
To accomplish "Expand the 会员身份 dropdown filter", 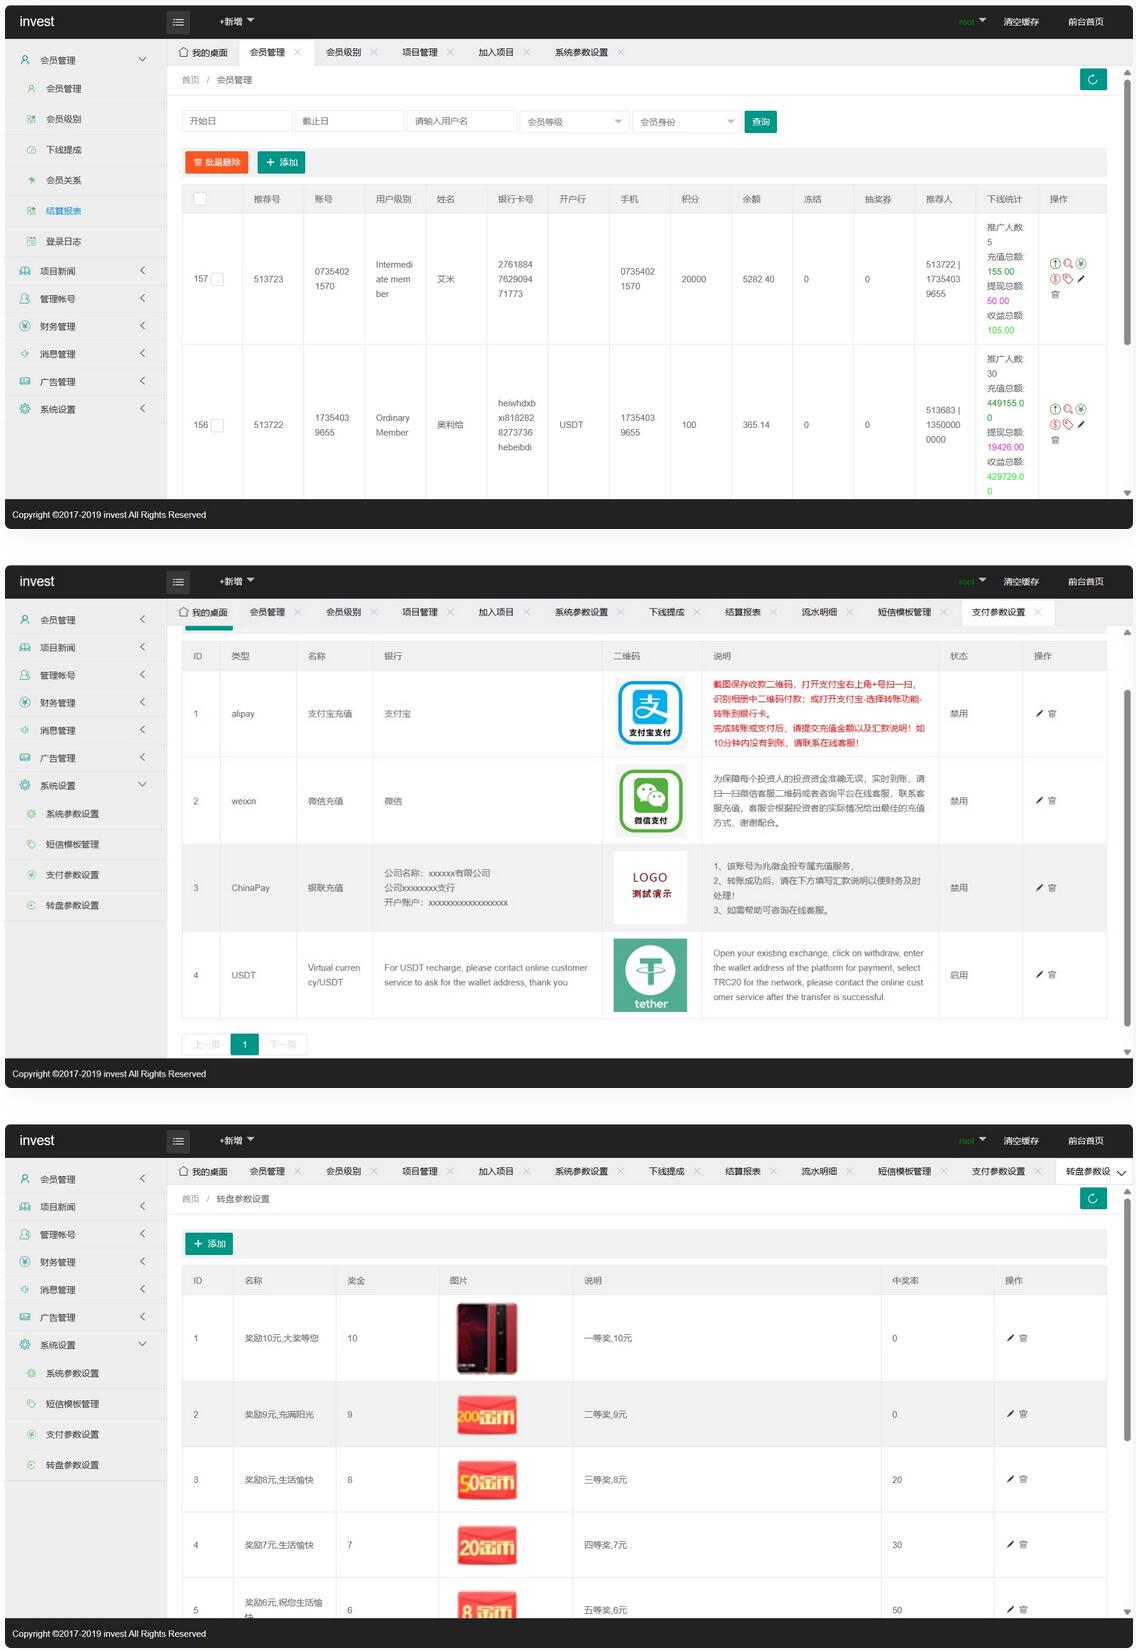I will click(687, 122).
